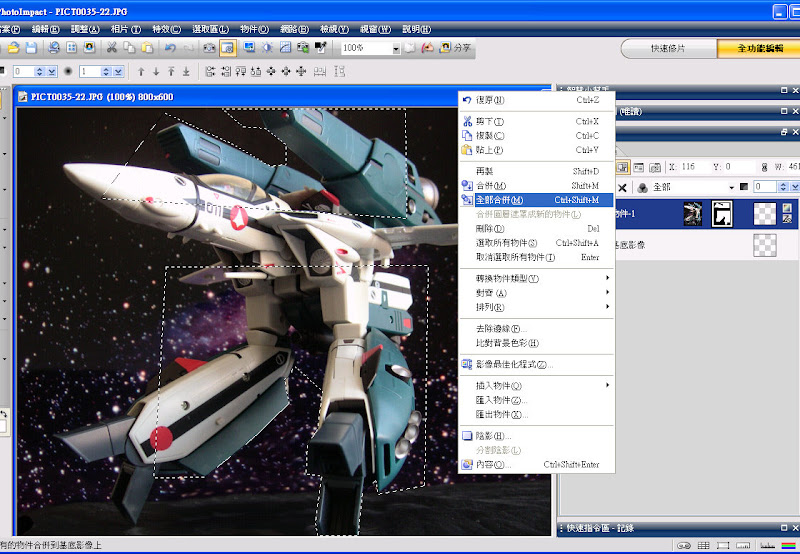Click the layer panel highlighted thumbnail view icon
The width and height of the screenshot is (800, 554).
[x=622, y=167]
